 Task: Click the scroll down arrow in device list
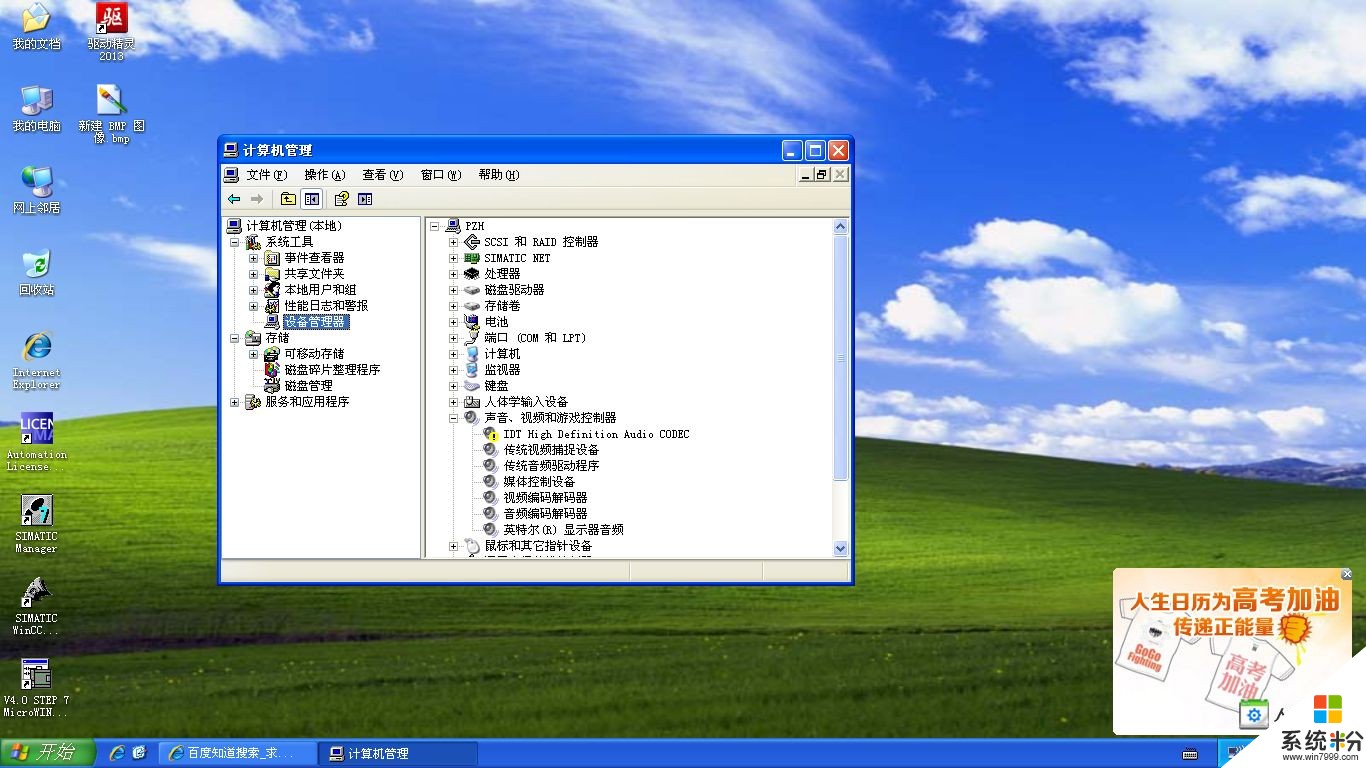[x=840, y=548]
